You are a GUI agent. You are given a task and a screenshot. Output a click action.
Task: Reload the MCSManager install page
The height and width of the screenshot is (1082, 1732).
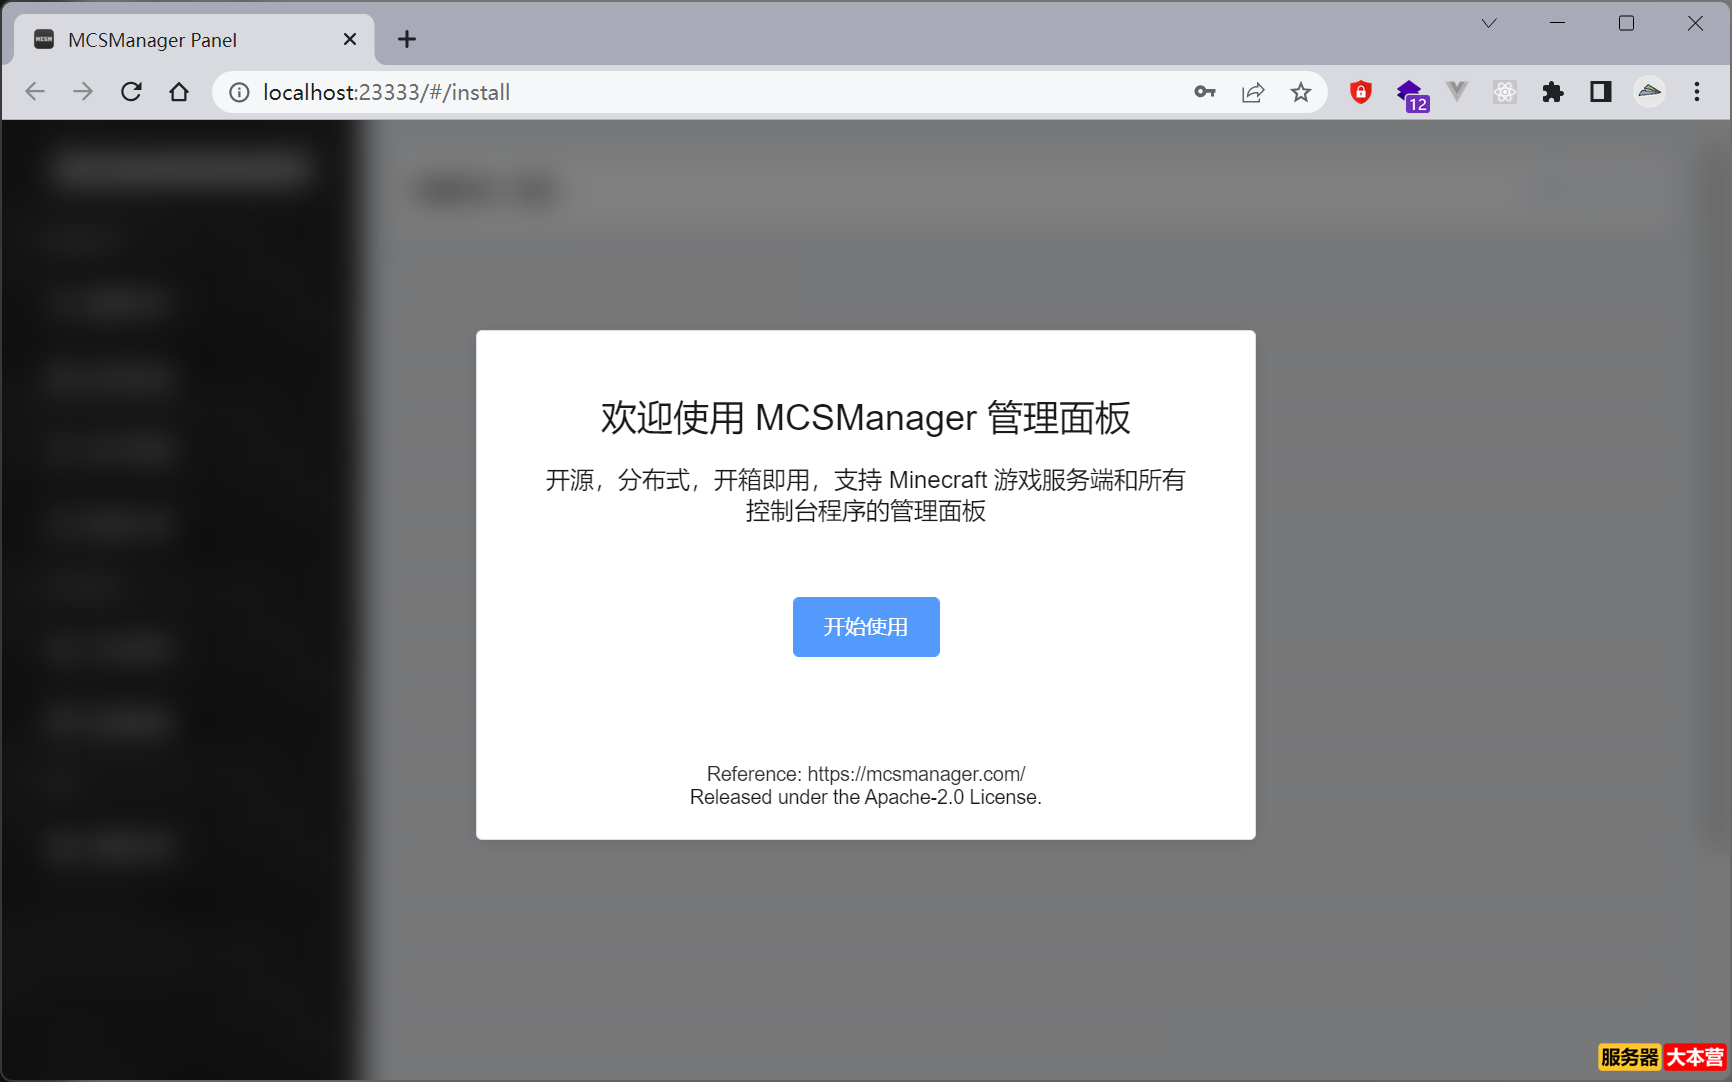[131, 91]
